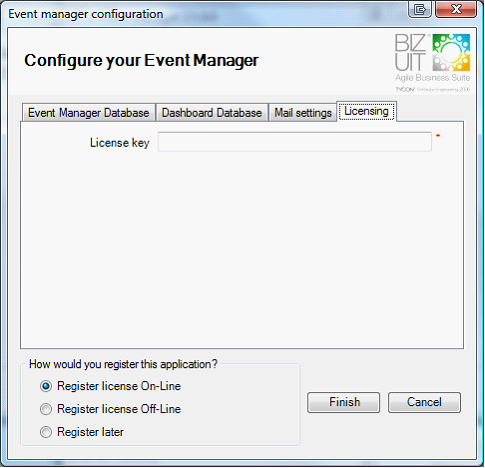485x468 pixels.
Task: Click the Agile Business Suite caption
Action: [432, 78]
